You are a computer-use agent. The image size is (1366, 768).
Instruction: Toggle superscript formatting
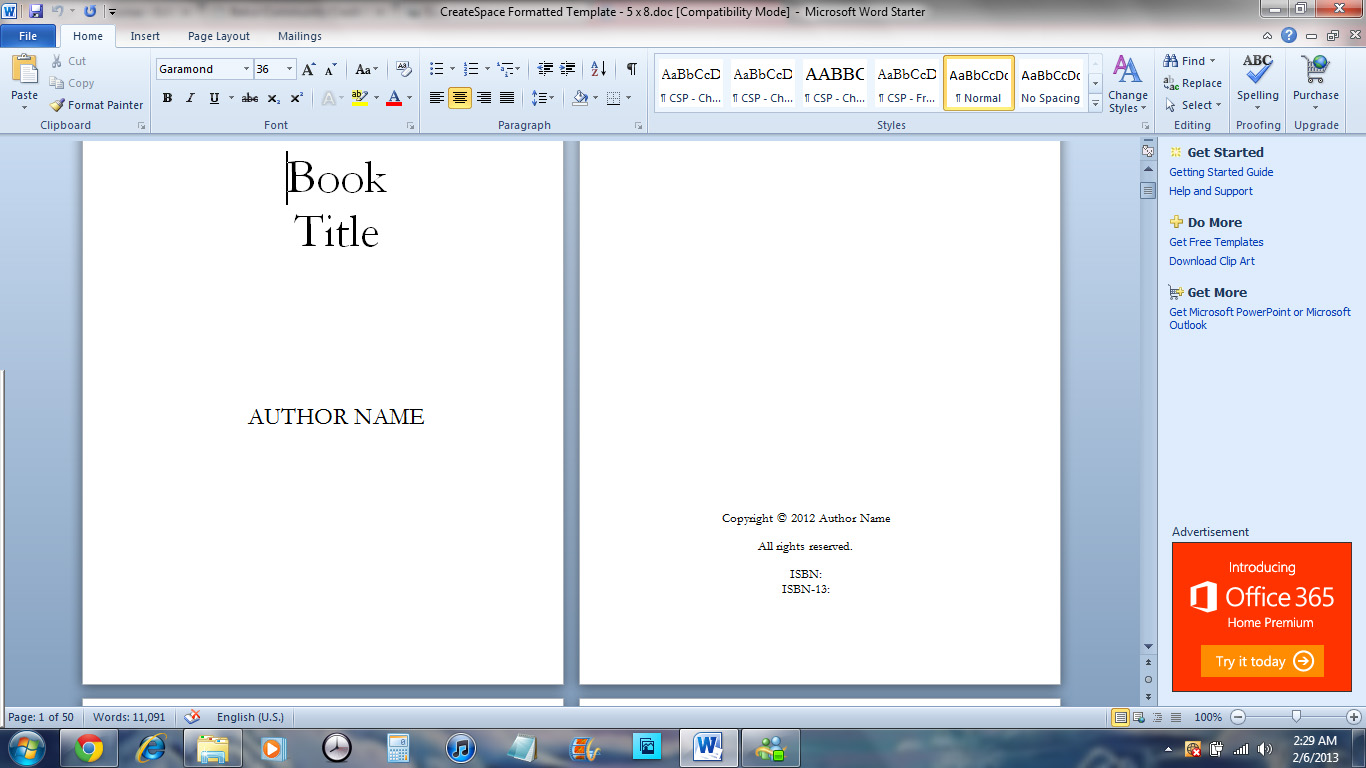tap(297, 98)
